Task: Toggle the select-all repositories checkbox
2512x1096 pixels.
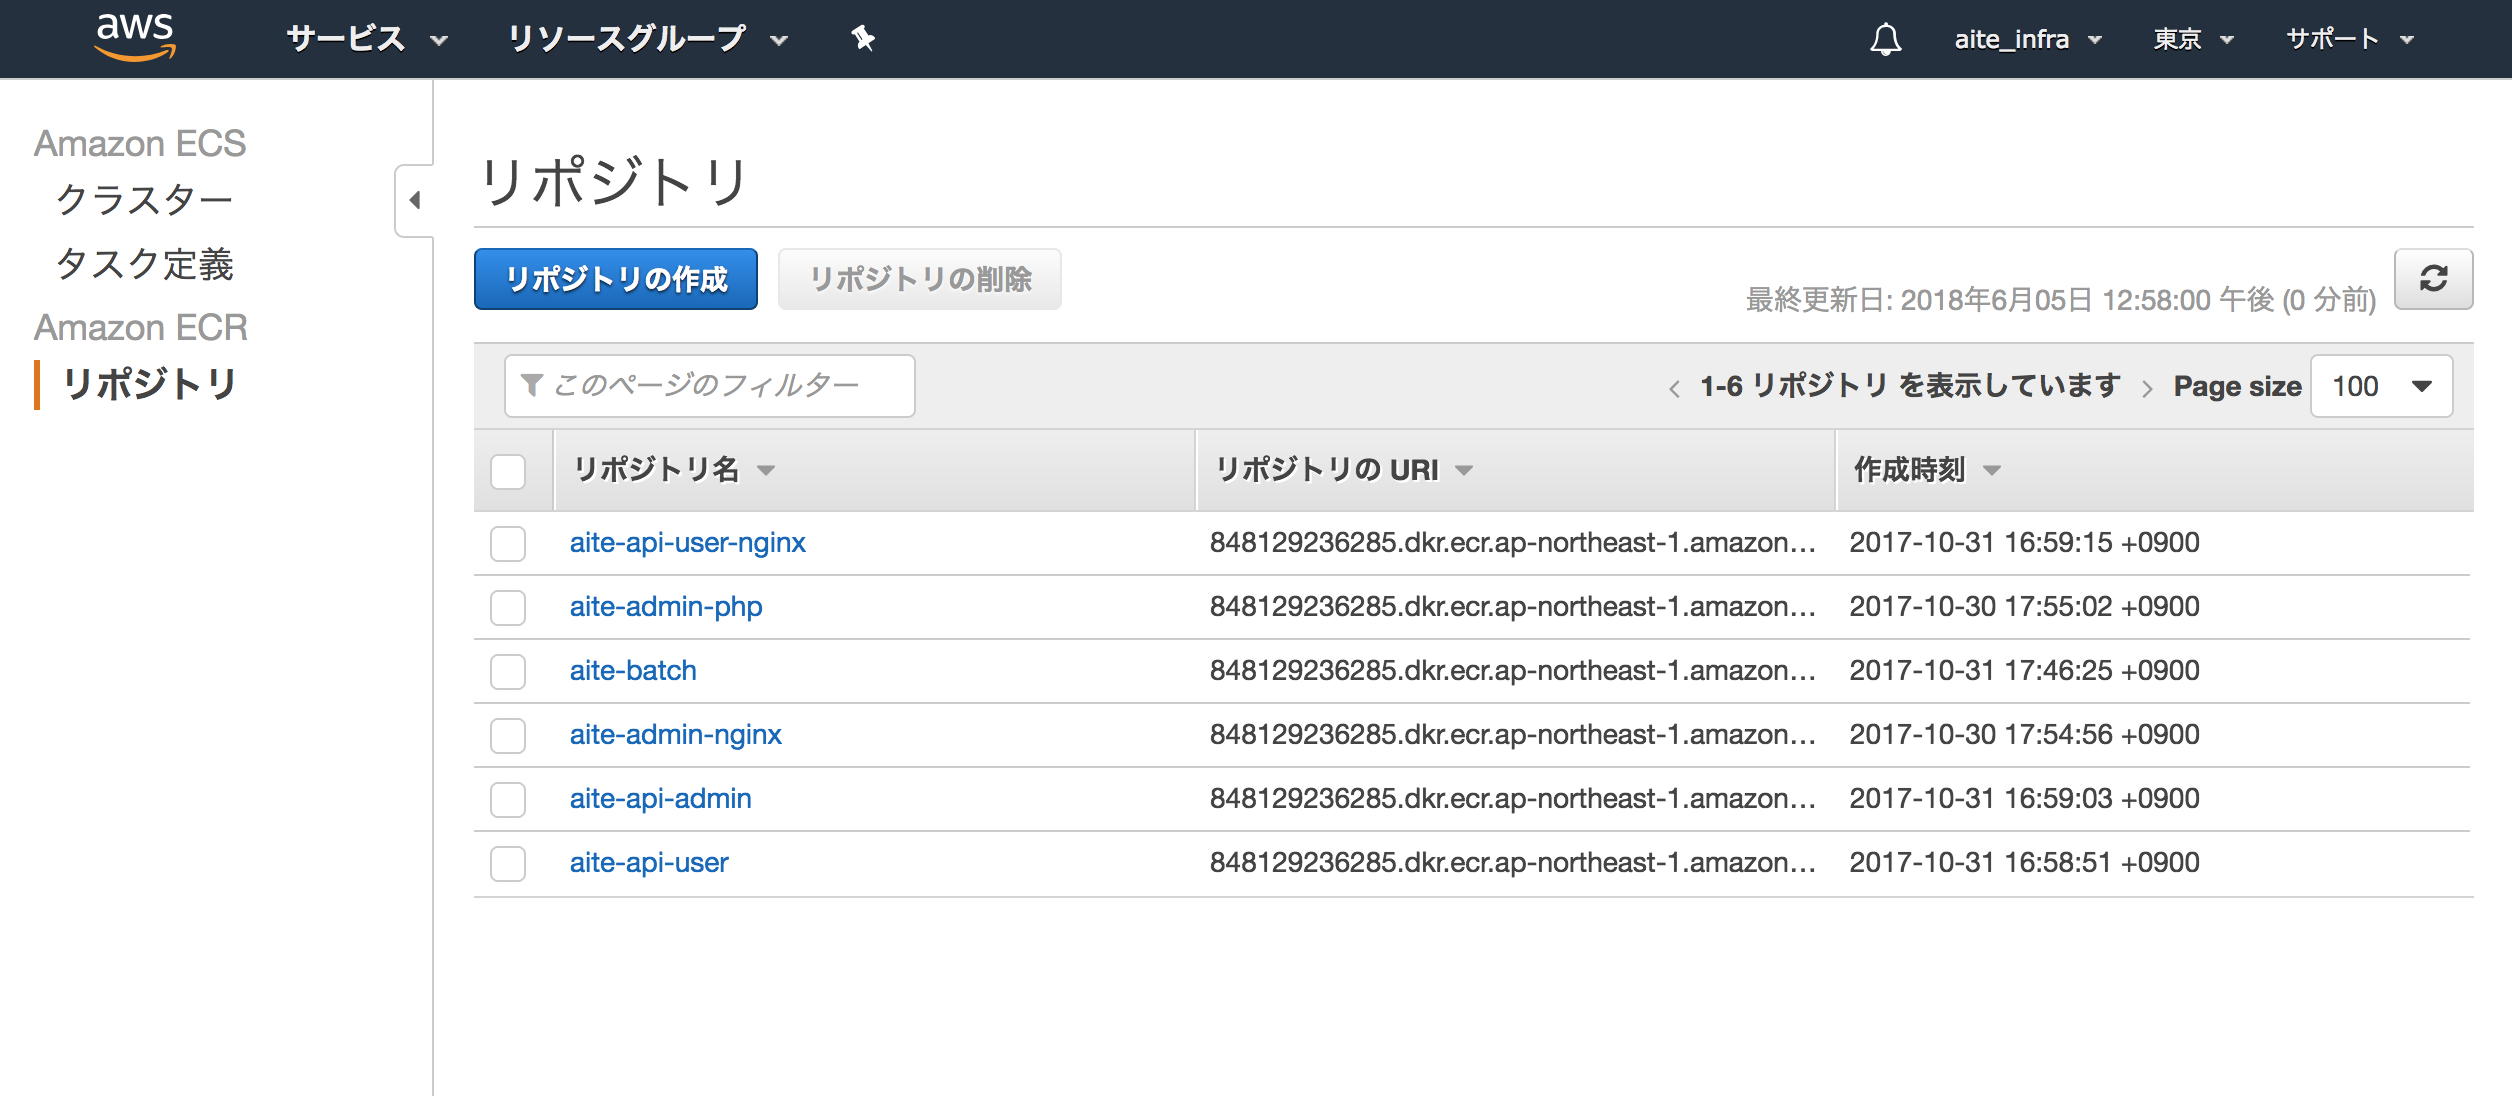Action: click(x=508, y=471)
